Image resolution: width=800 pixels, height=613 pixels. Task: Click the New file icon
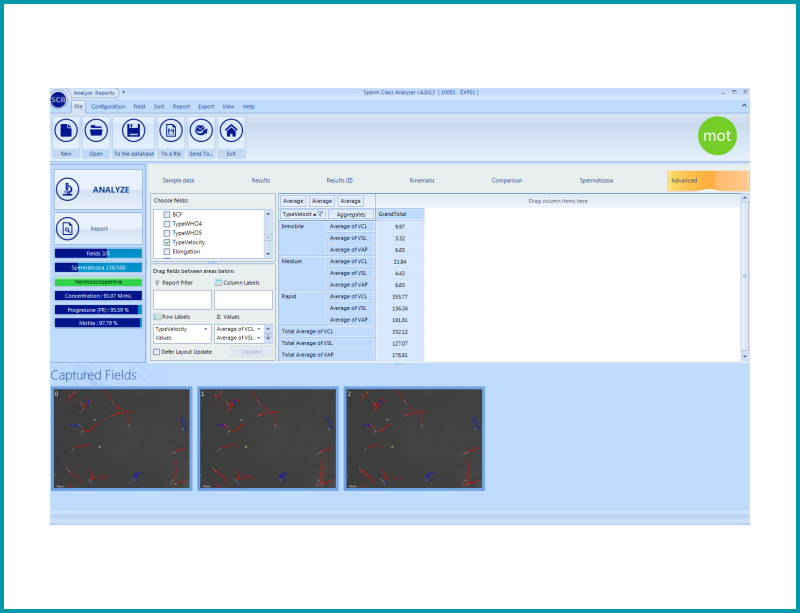(x=66, y=131)
